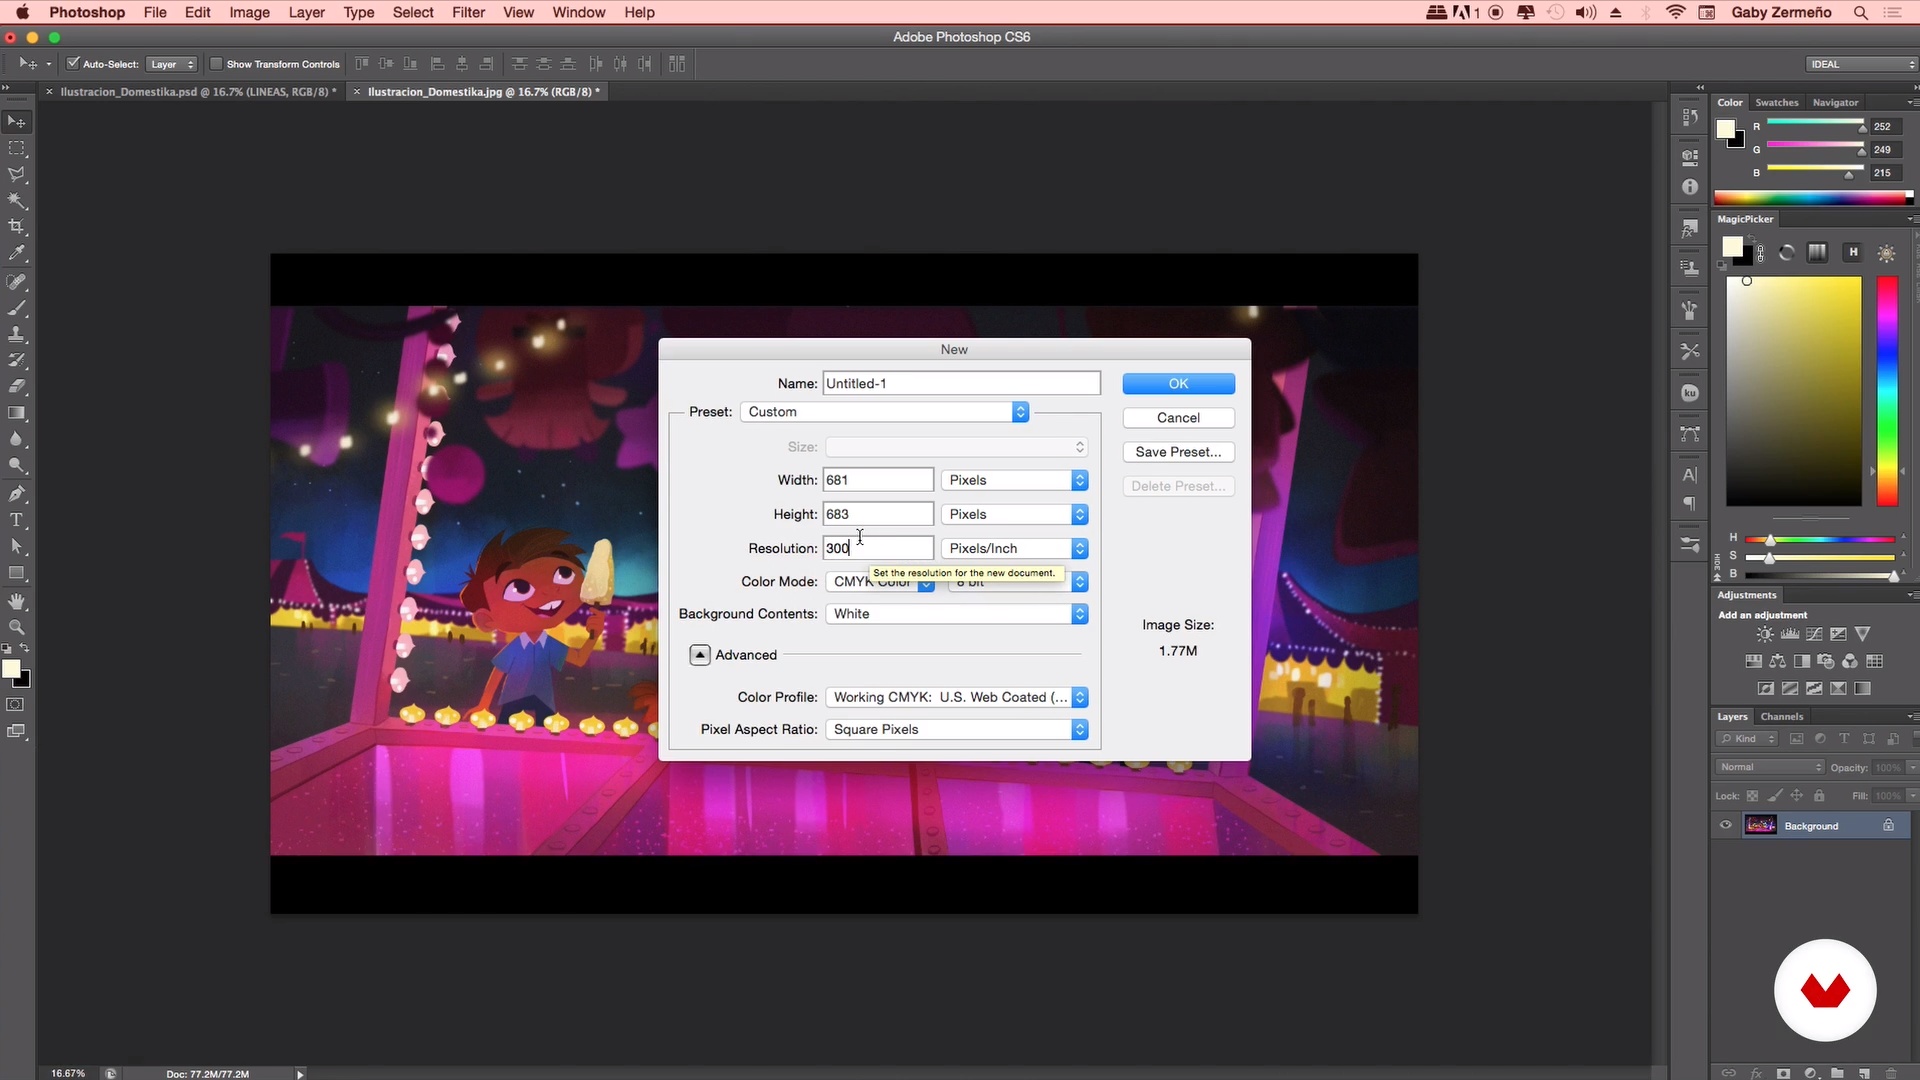Screen dimensions: 1920x1080
Task: Click the Height input field
Action: (878, 514)
